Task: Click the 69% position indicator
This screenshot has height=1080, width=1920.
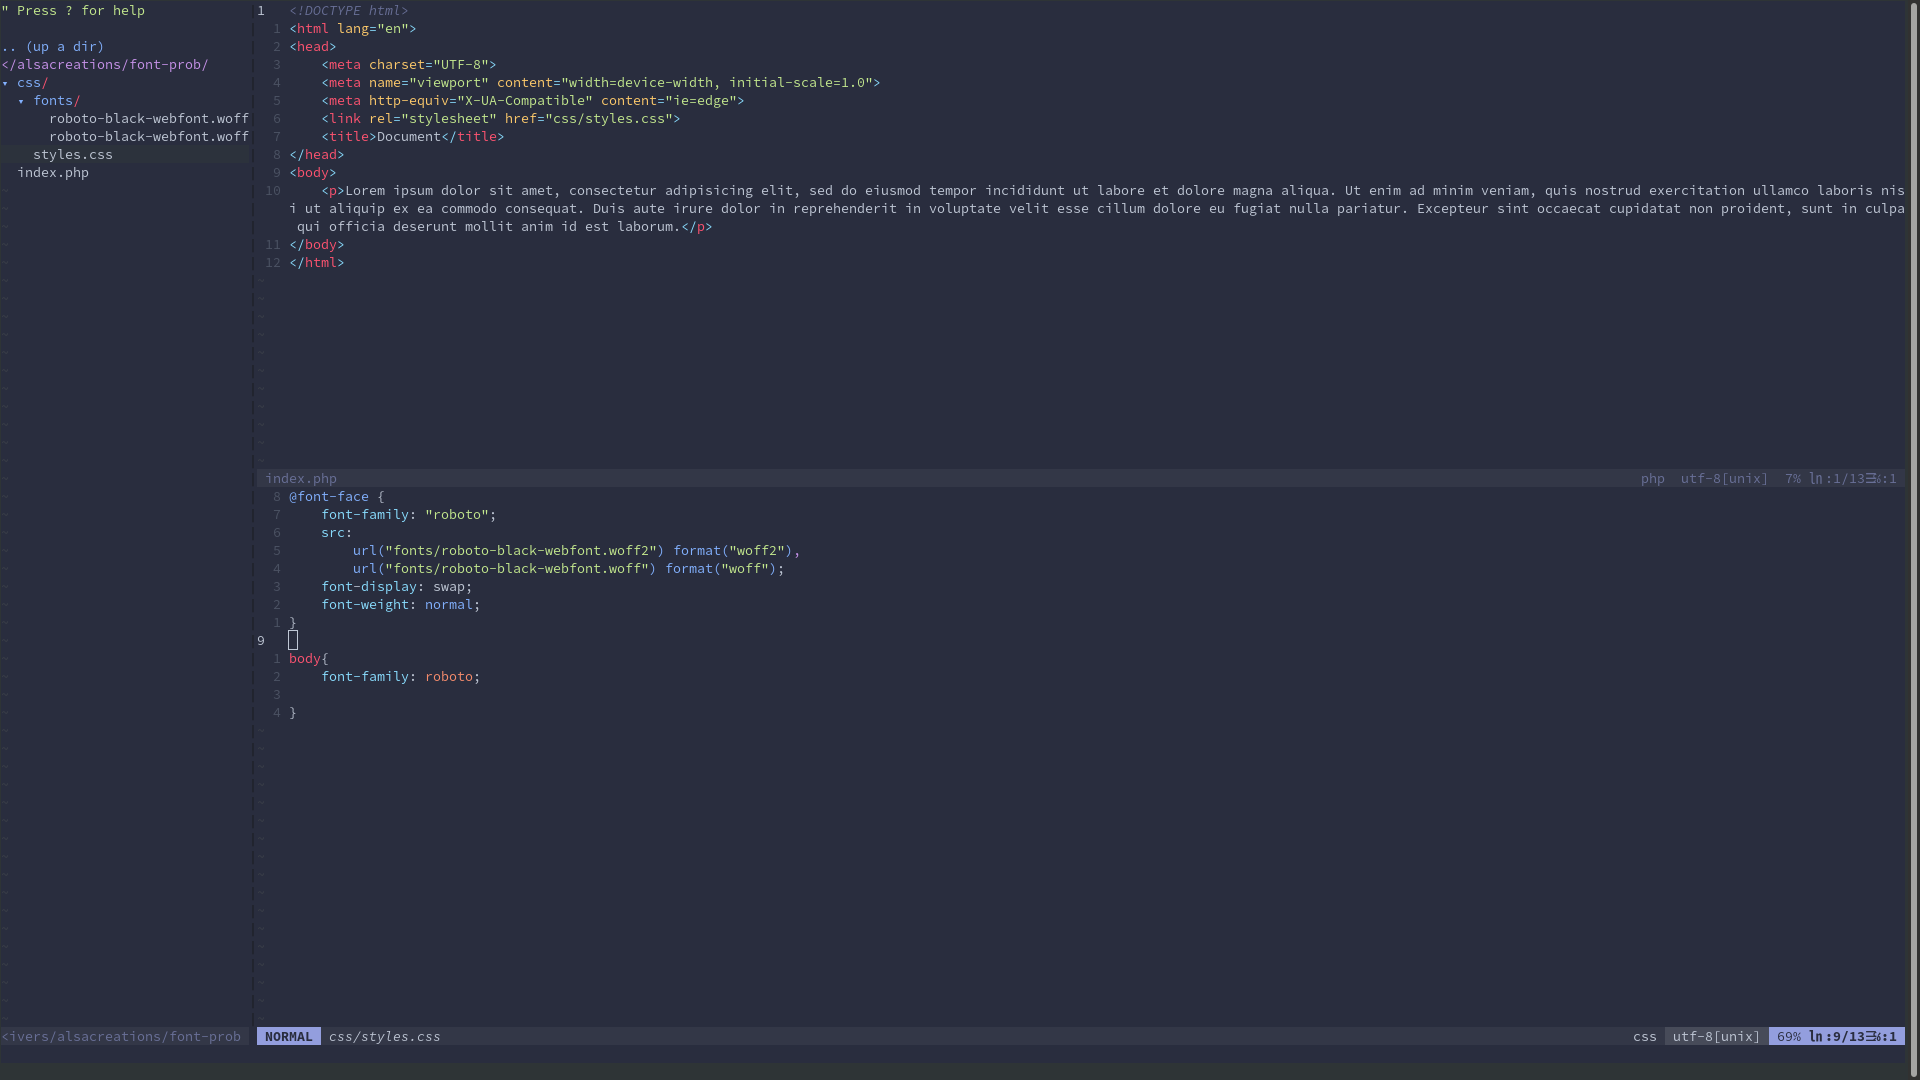Action: [x=1788, y=1037]
